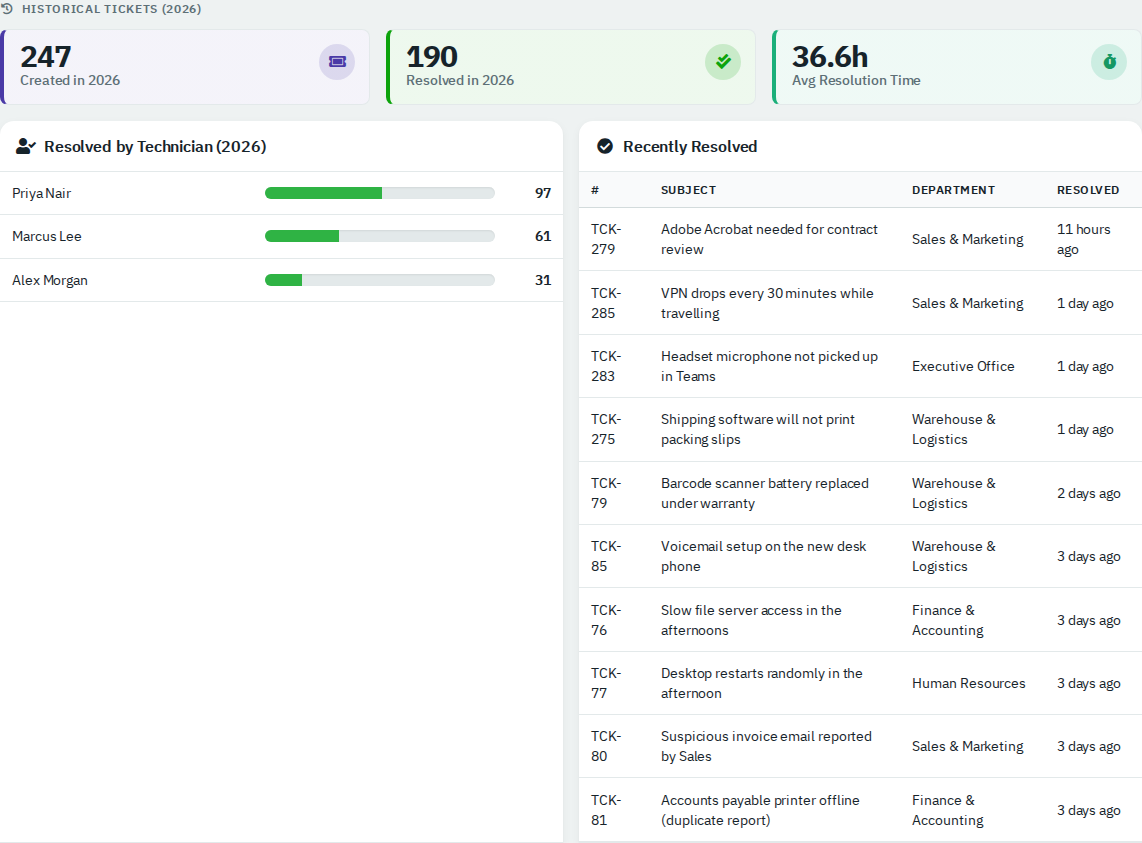Open ticket TCK-77

(606, 683)
